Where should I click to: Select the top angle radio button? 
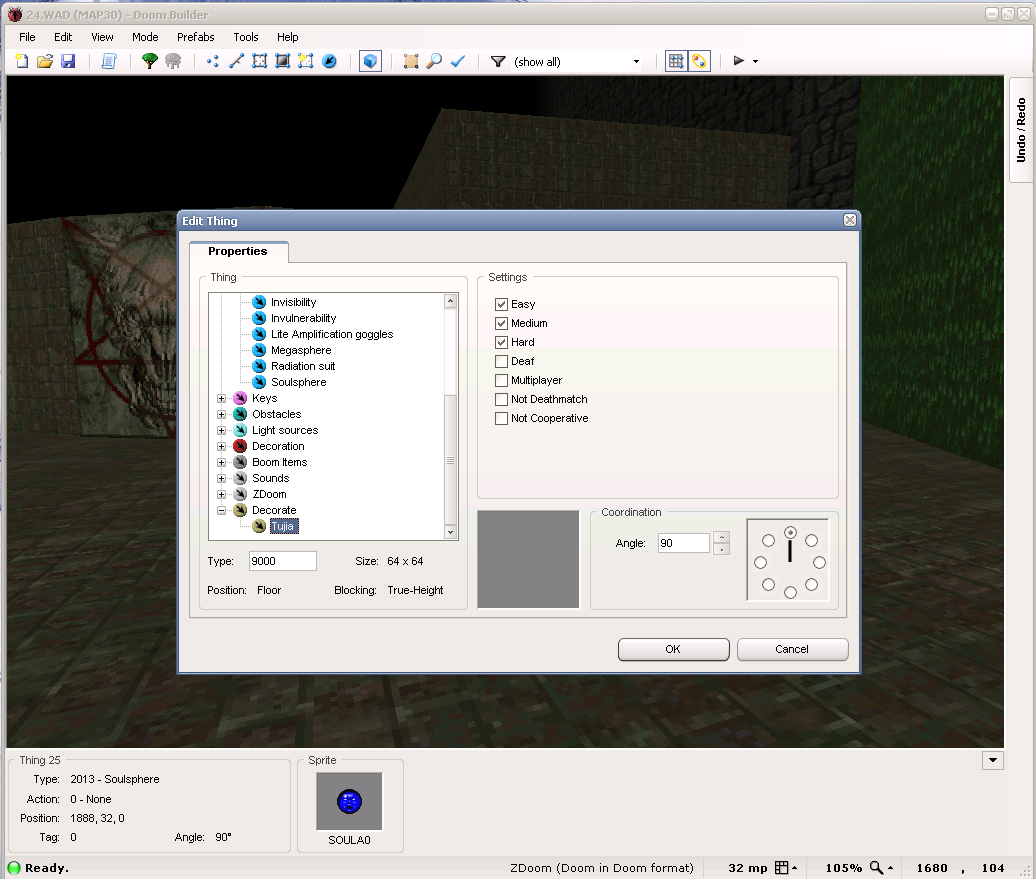pos(790,533)
